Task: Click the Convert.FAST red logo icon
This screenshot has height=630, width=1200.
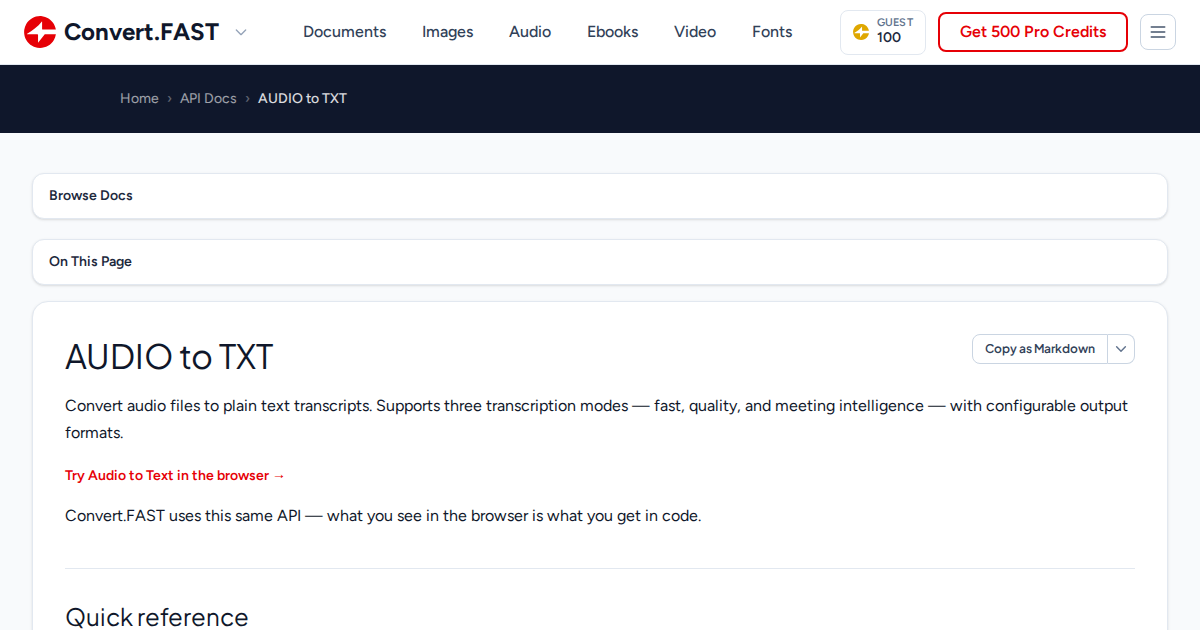Action: (x=40, y=32)
